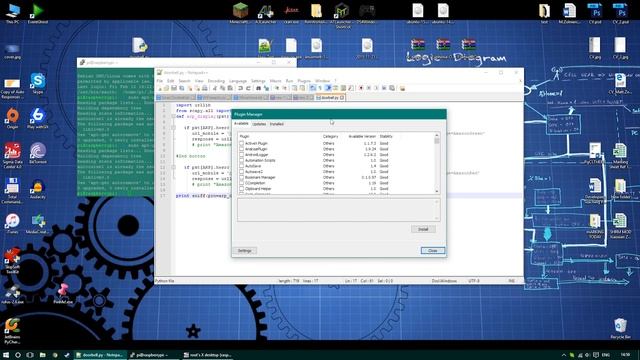This screenshot has height=360, width=640.
Task: Switch to the Updates tab in Plugin Manager
Action: coord(259,124)
